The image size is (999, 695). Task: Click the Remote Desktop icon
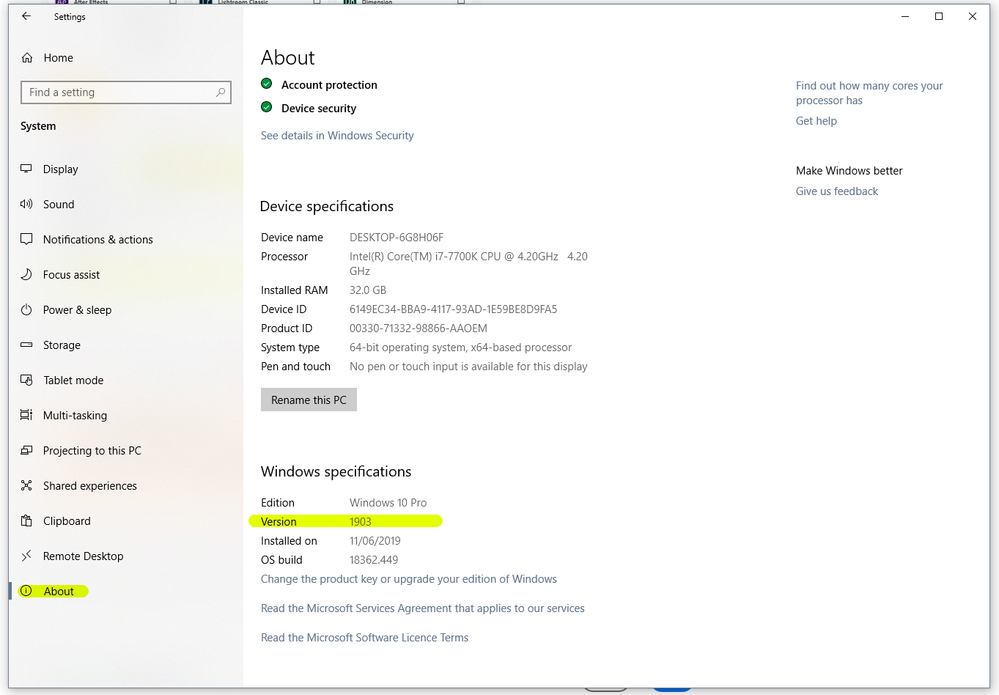coord(26,556)
